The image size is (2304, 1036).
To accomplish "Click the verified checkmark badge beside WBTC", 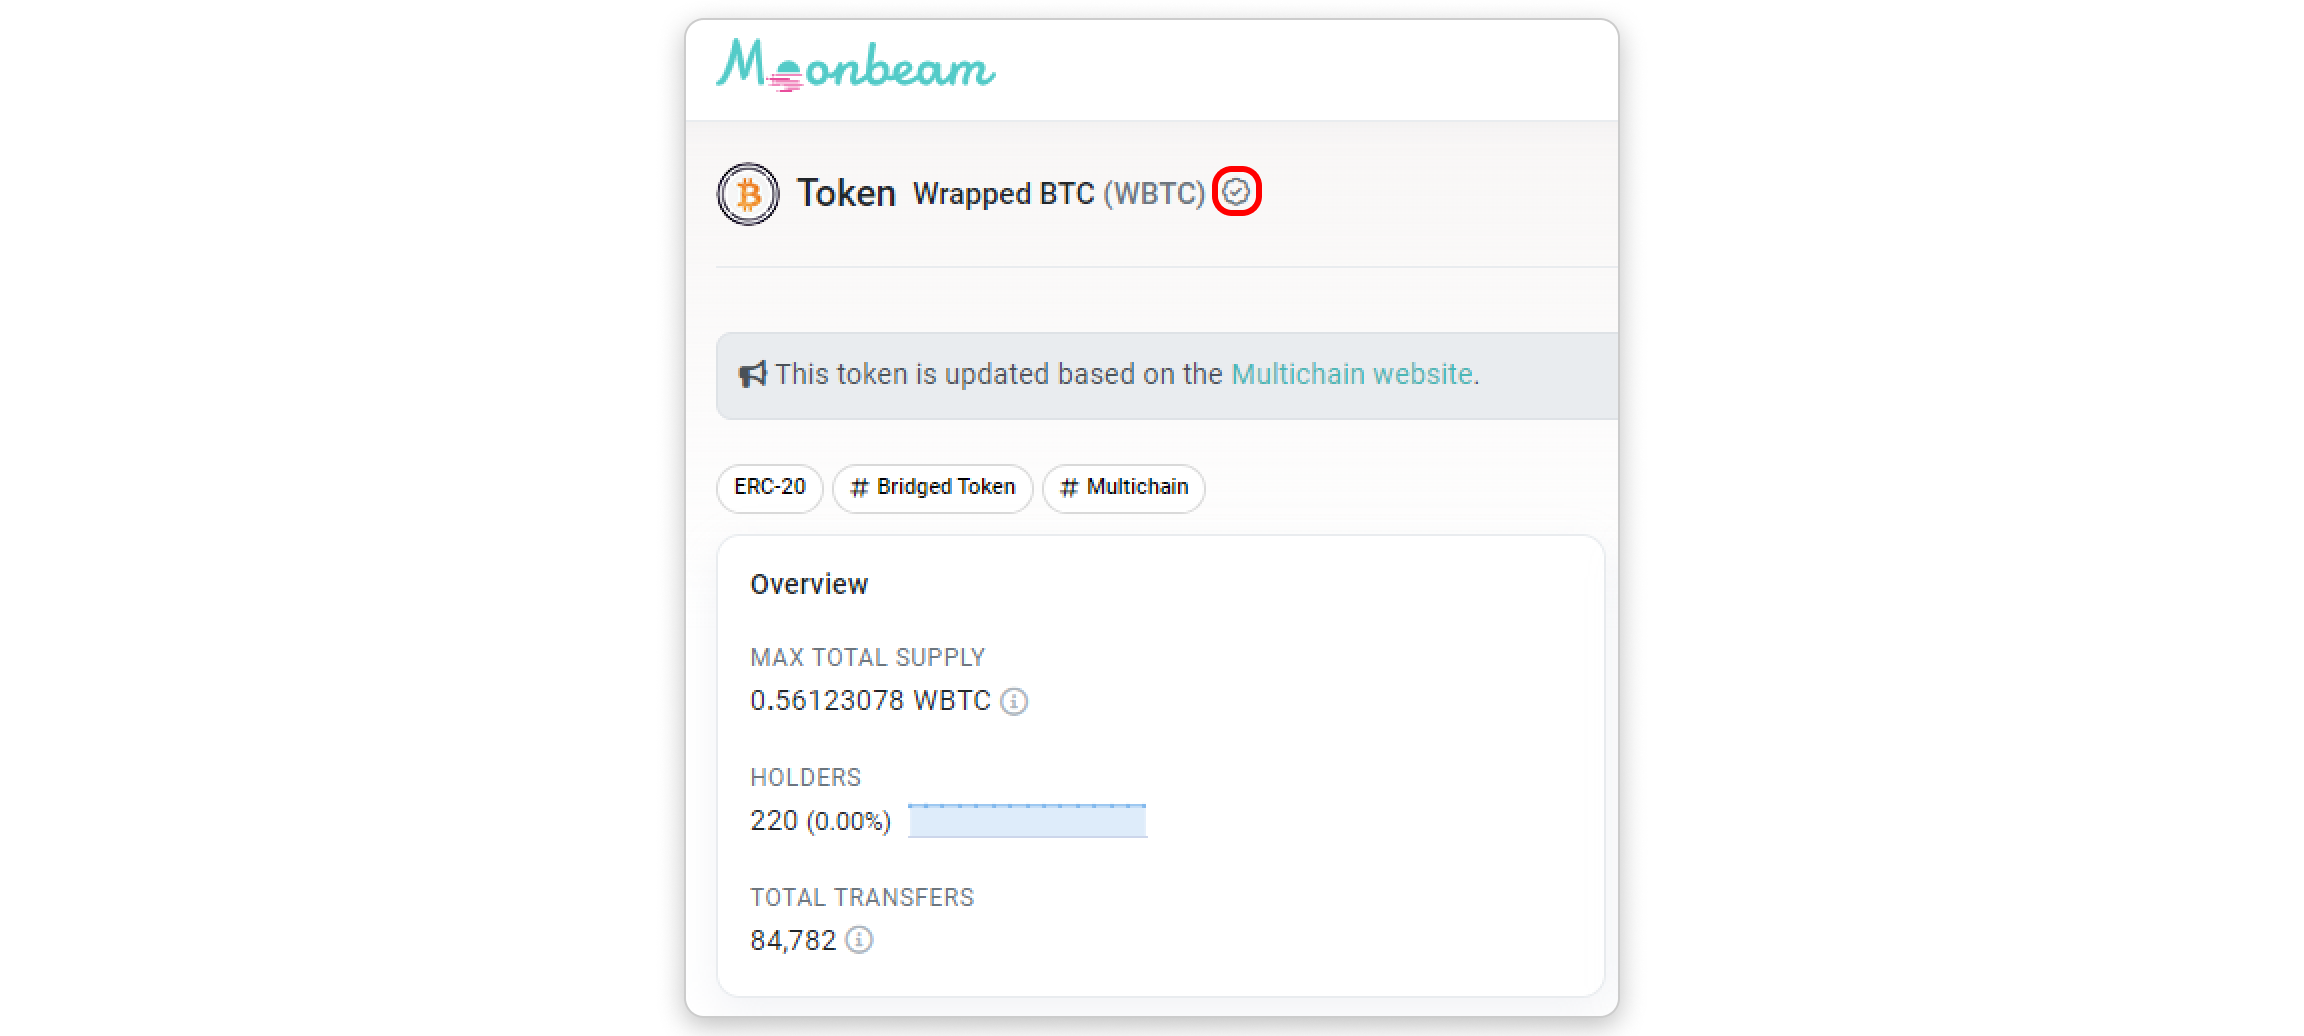I will tap(1236, 191).
